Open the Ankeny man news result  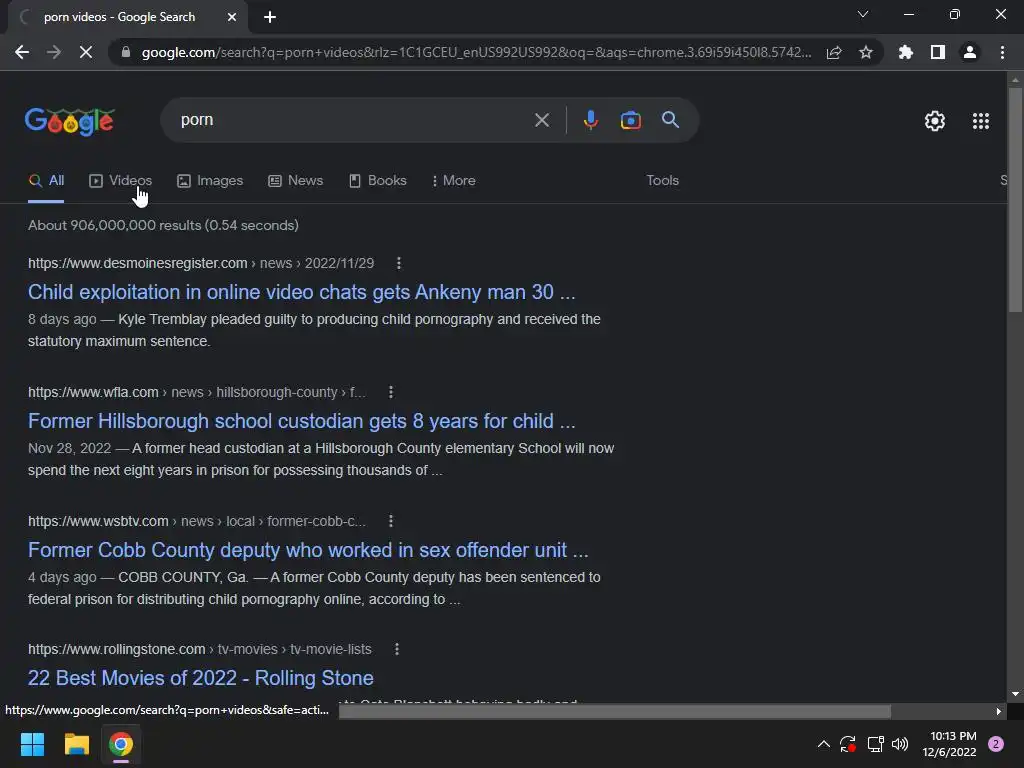pos(302,292)
